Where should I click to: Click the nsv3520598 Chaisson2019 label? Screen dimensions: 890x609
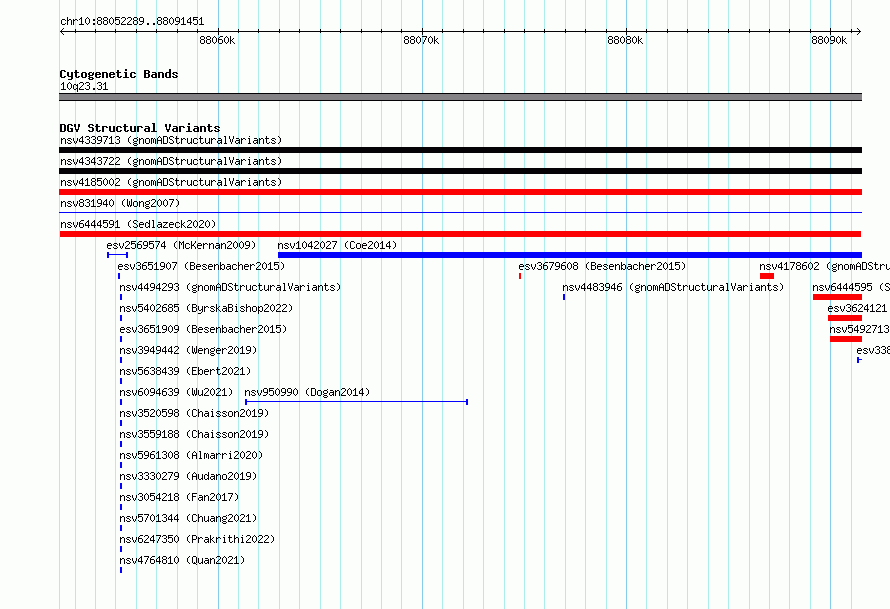coord(194,413)
